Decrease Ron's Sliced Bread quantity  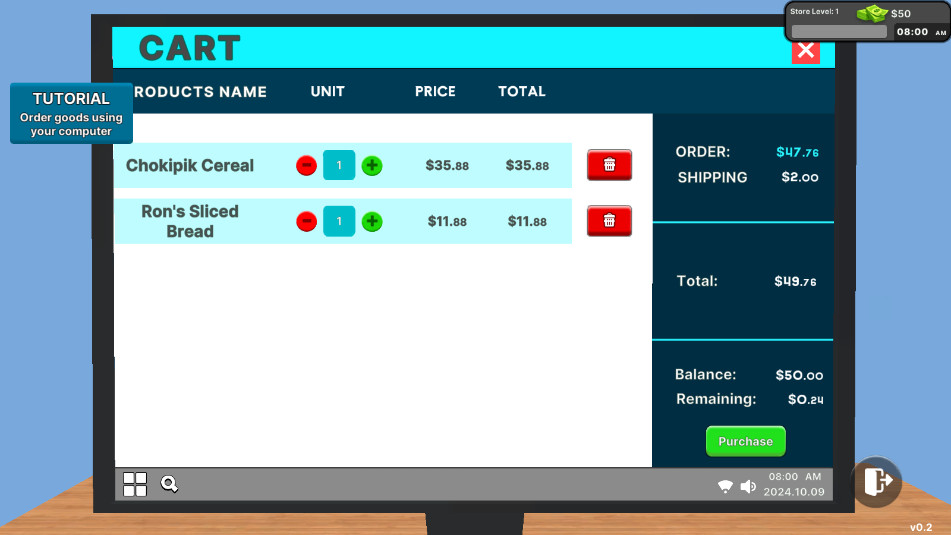coord(306,221)
